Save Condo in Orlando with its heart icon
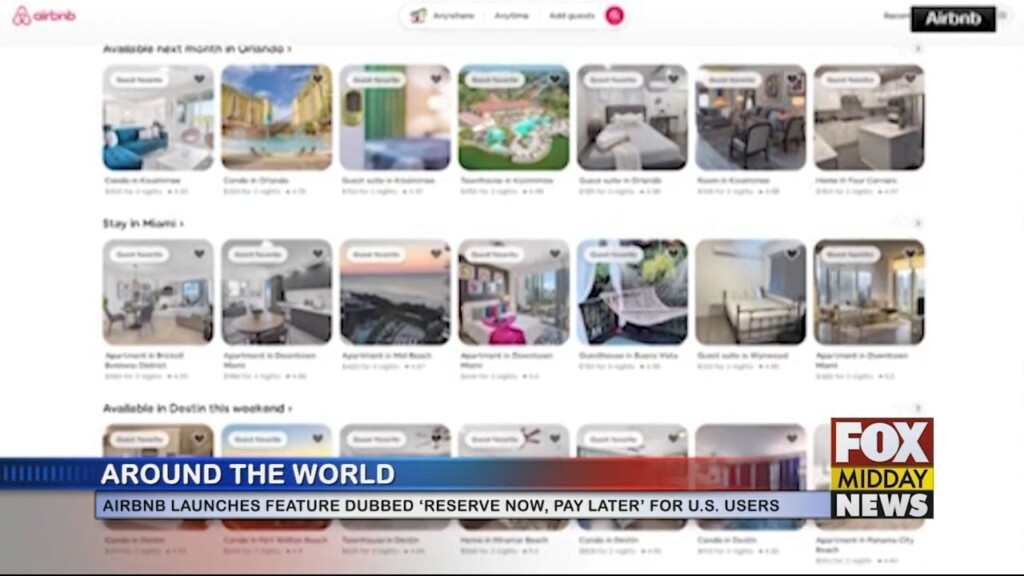The width and height of the screenshot is (1024, 576). 317,79
